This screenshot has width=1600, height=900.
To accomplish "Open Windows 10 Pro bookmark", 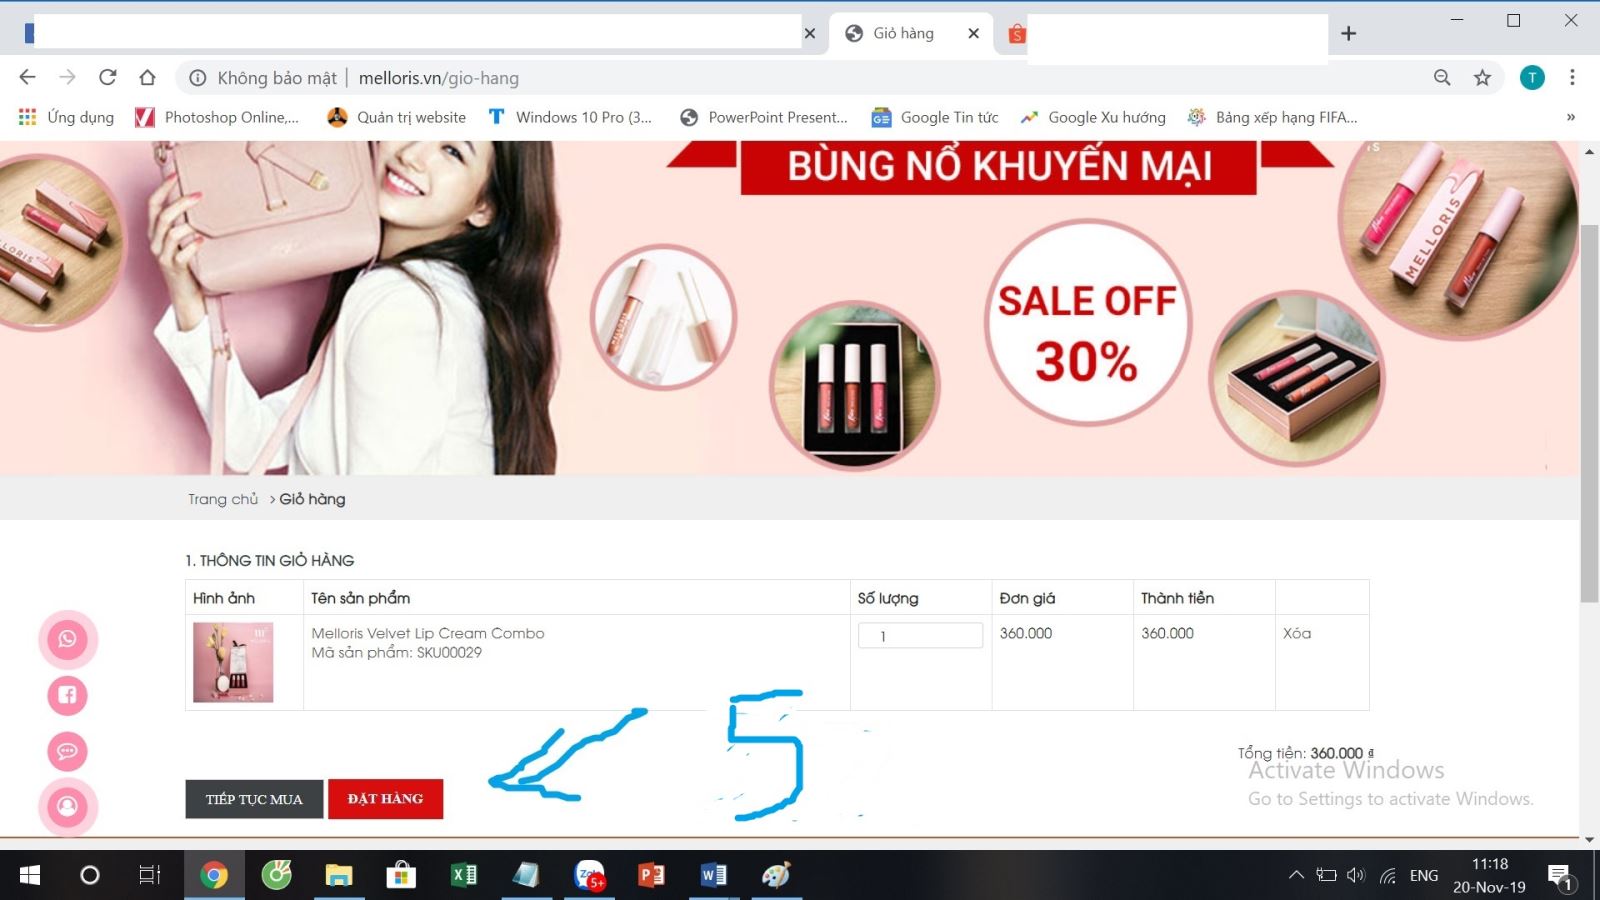I will [x=570, y=117].
